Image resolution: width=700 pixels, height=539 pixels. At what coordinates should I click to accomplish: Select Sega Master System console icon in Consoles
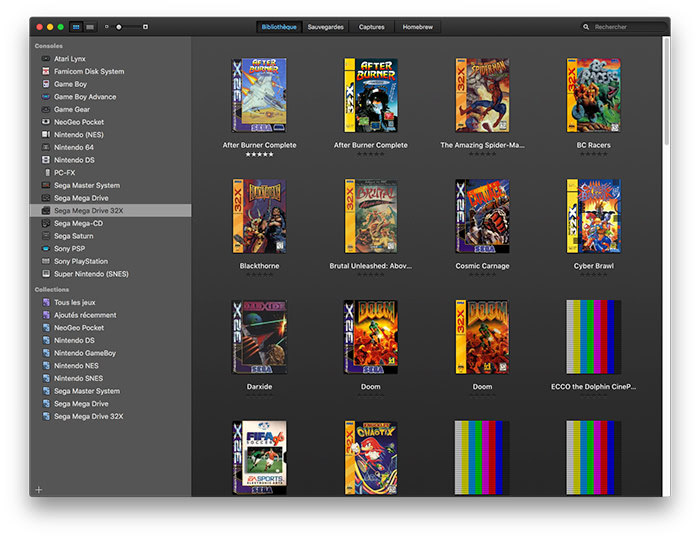[46, 185]
